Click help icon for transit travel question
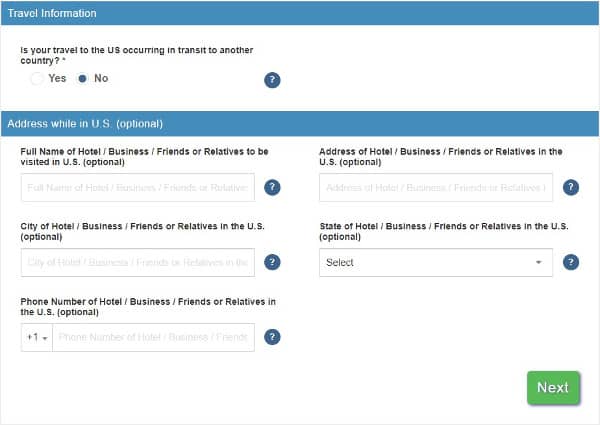Image resolution: width=600 pixels, height=425 pixels. (272, 80)
